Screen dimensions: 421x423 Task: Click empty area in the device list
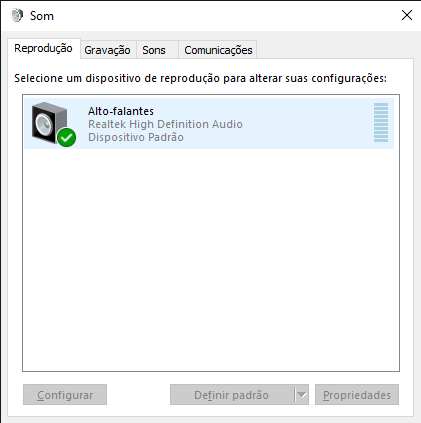coord(211,260)
